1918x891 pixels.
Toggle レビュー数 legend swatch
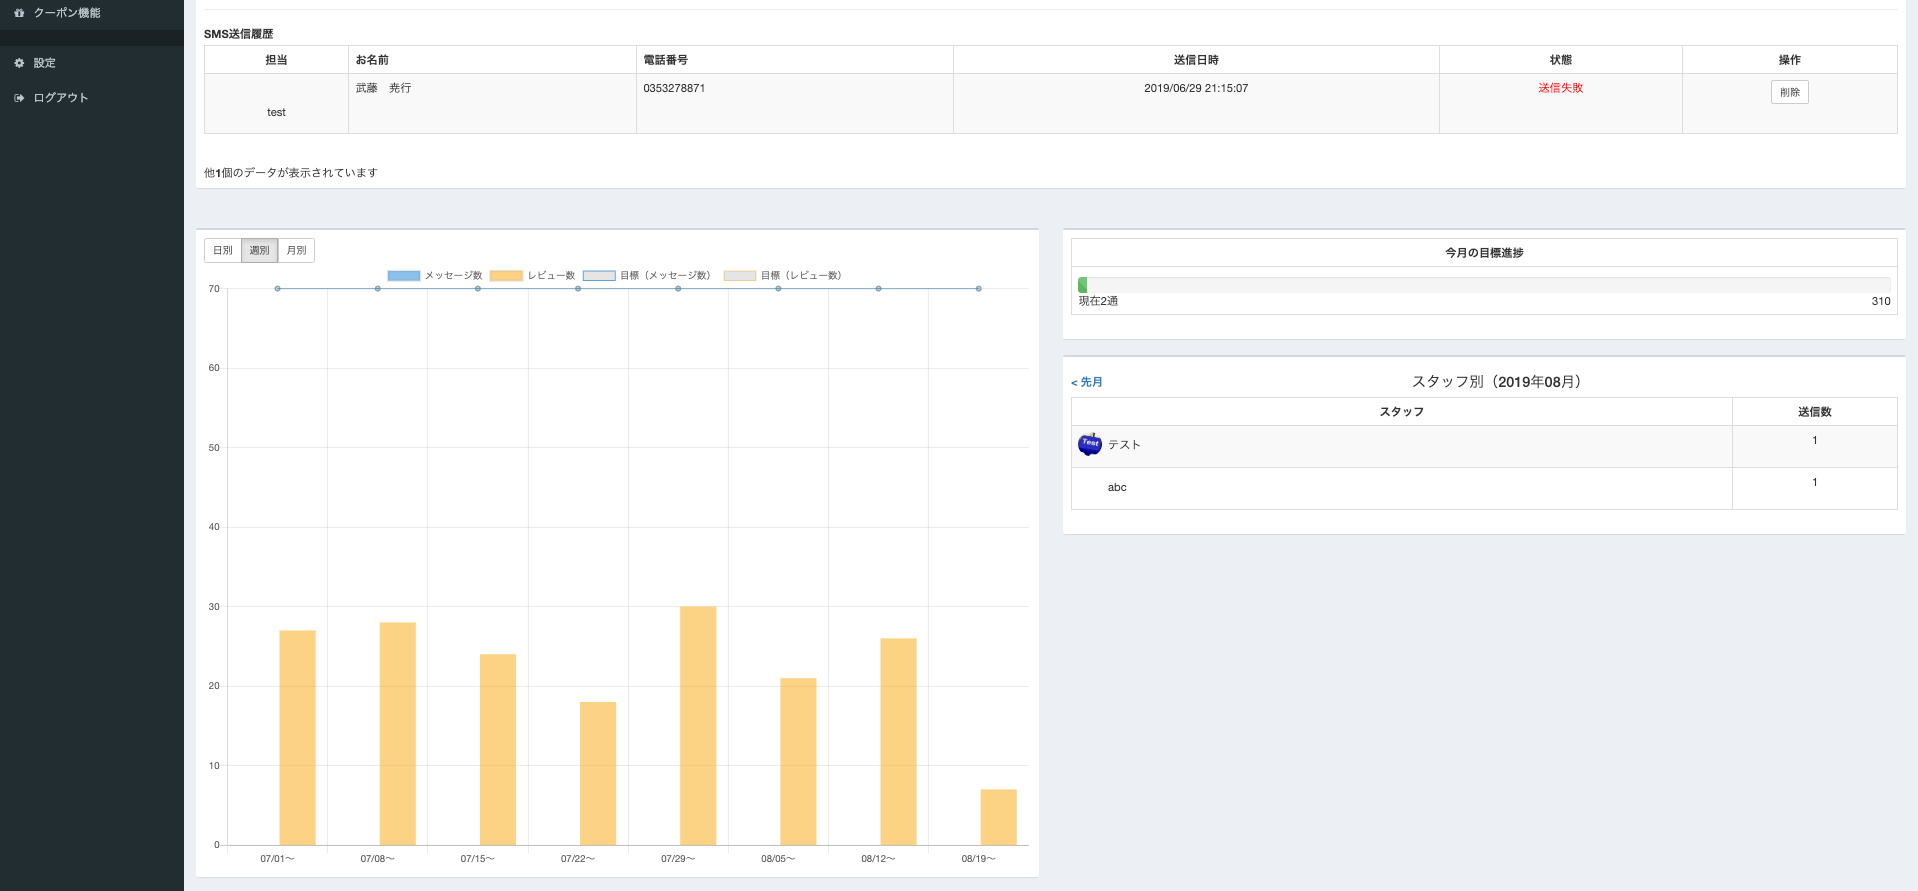(x=506, y=276)
